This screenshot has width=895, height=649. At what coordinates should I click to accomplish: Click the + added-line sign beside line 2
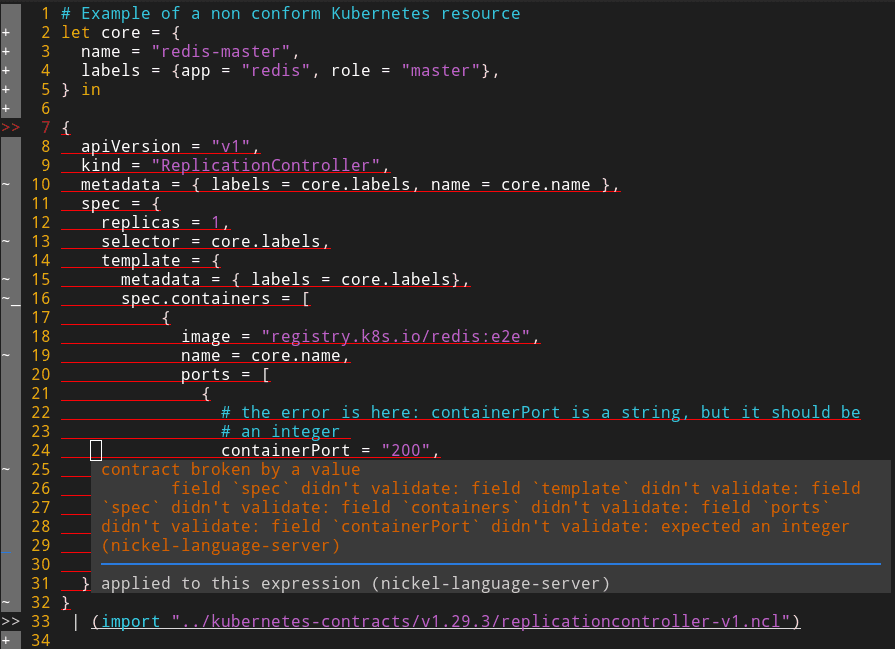[x=6, y=32]
